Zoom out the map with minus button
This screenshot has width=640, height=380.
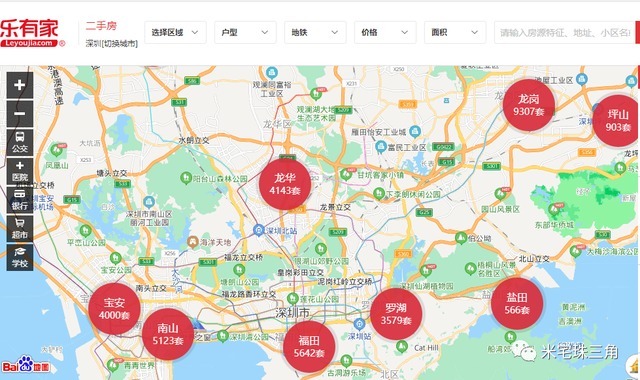click(x=20, y=113)
